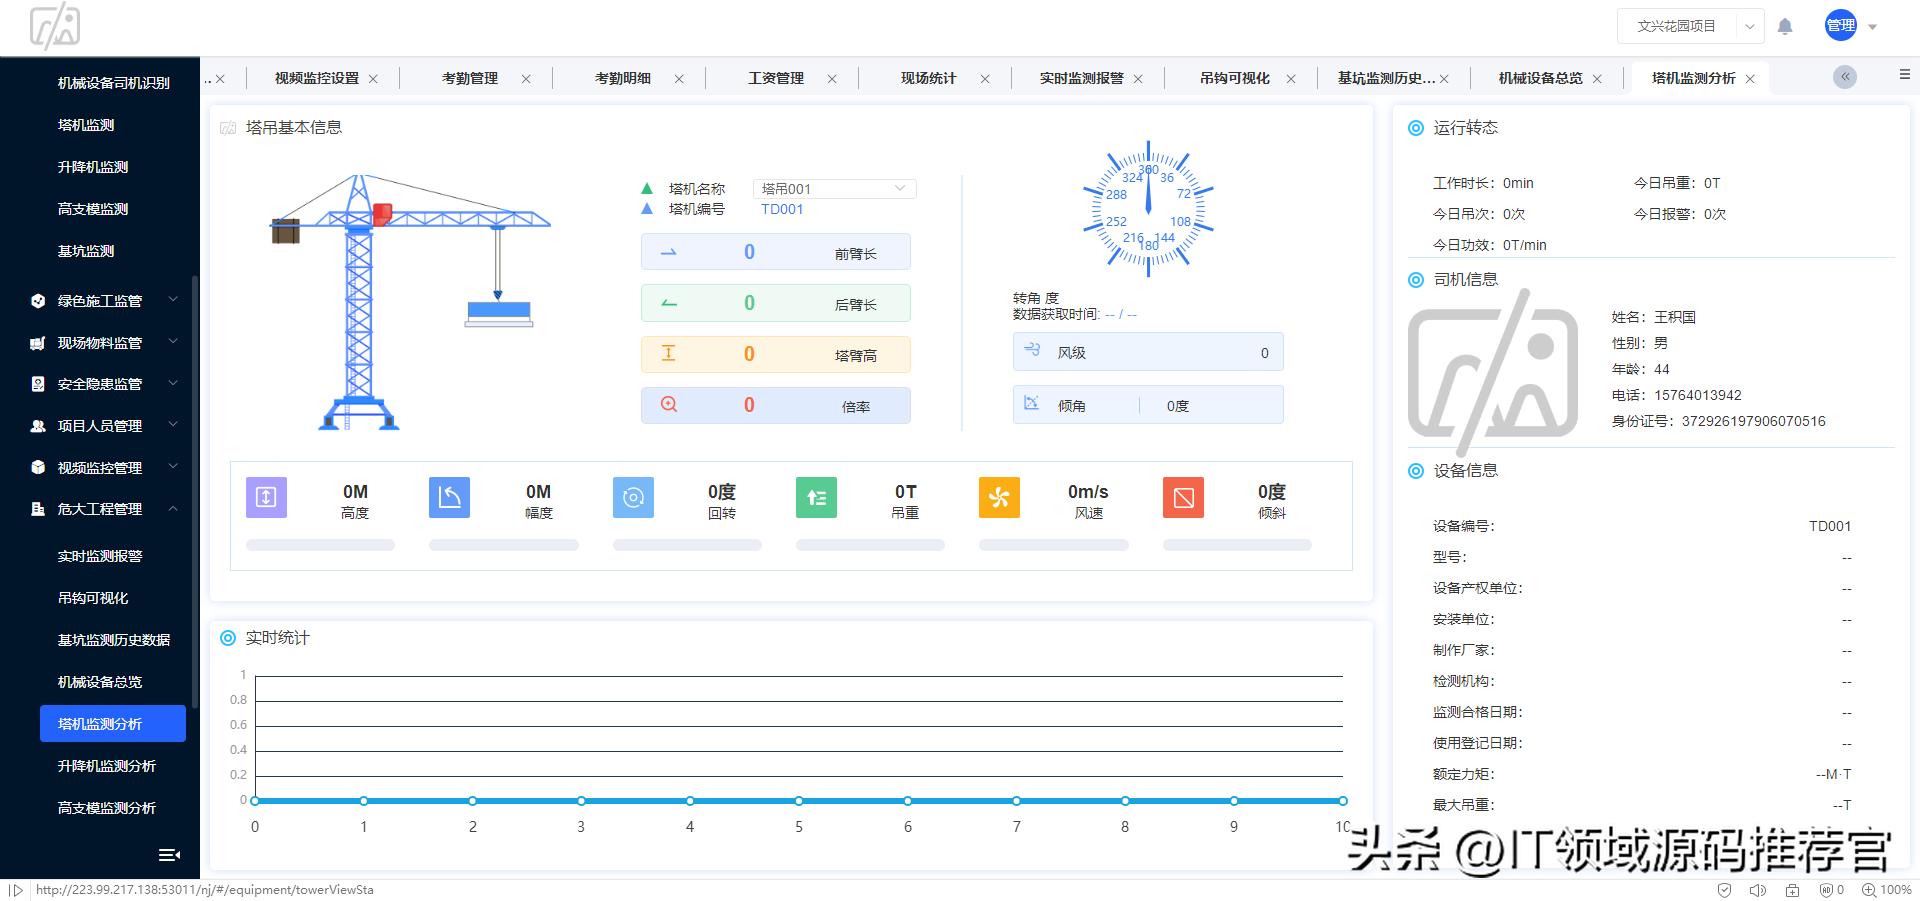Click the red 倾斜 tilt icon
This screenshot has width=1920, height=901.
pyautogui.click(x=1183, y=497)
